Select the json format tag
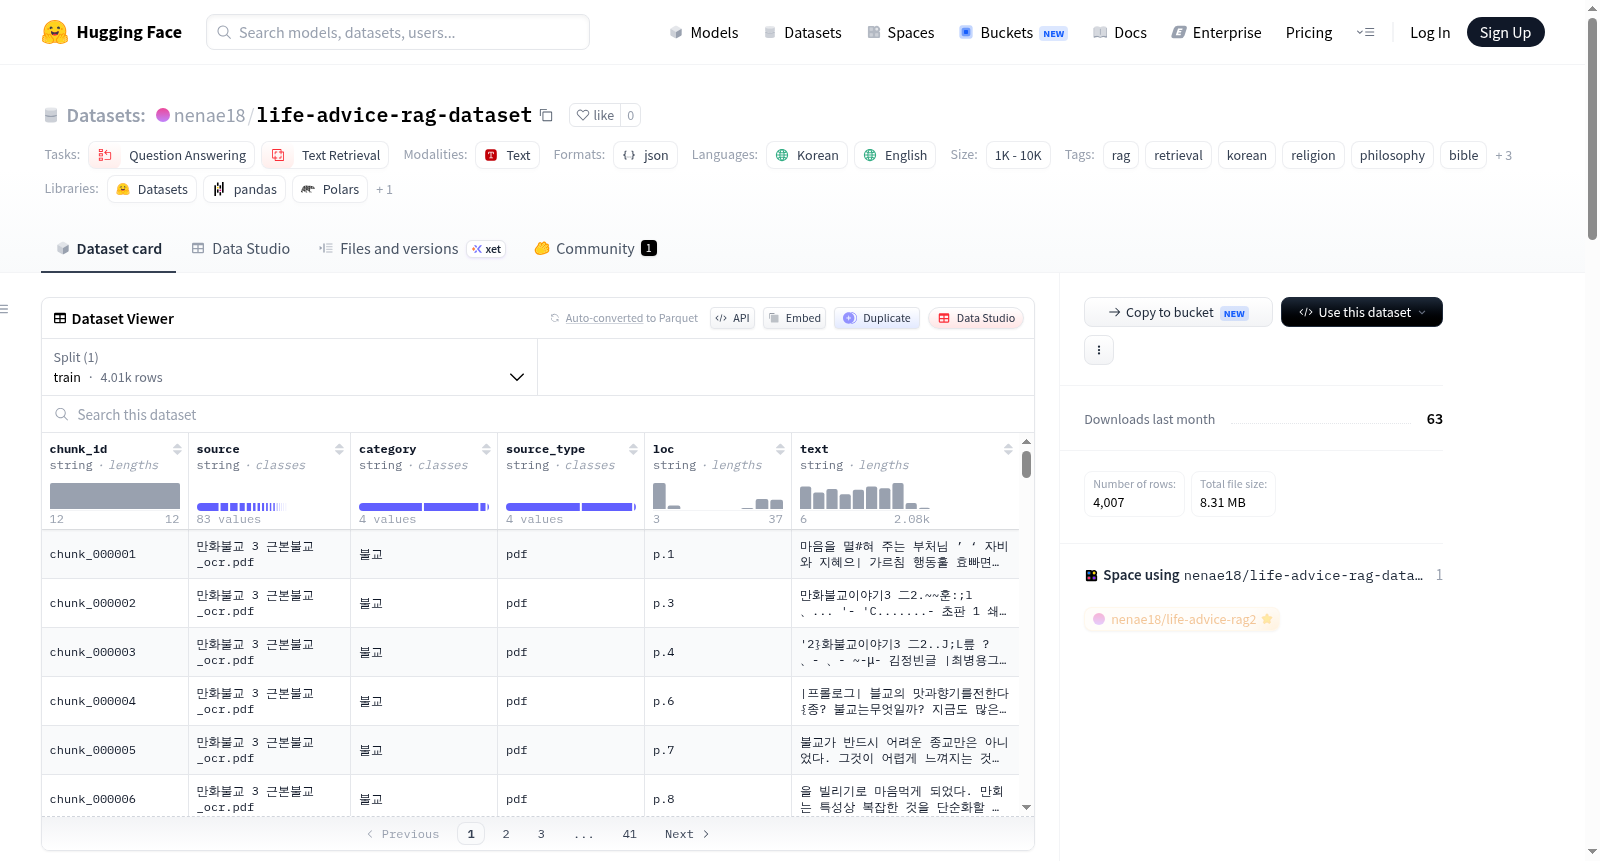 click(645, 155)
